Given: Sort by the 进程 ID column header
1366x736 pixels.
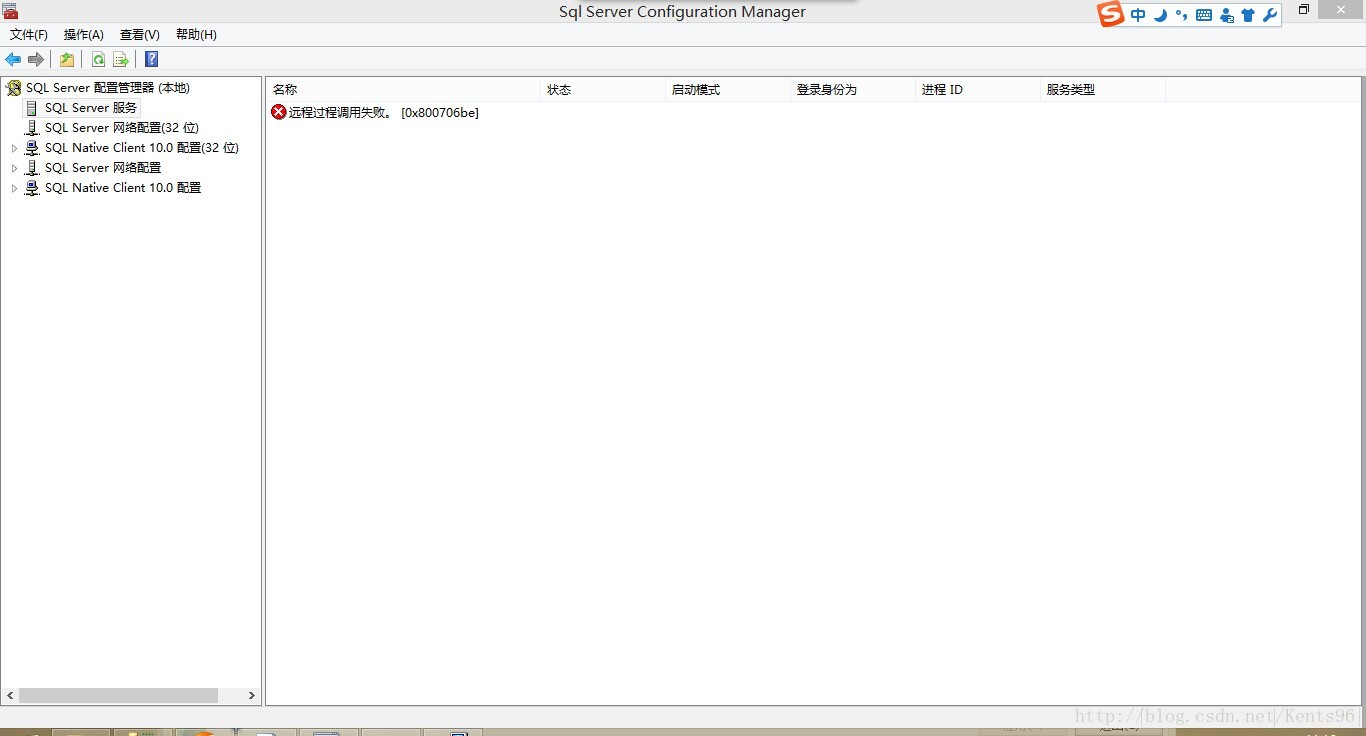Looking at the screenshot, I should [978, 90].
